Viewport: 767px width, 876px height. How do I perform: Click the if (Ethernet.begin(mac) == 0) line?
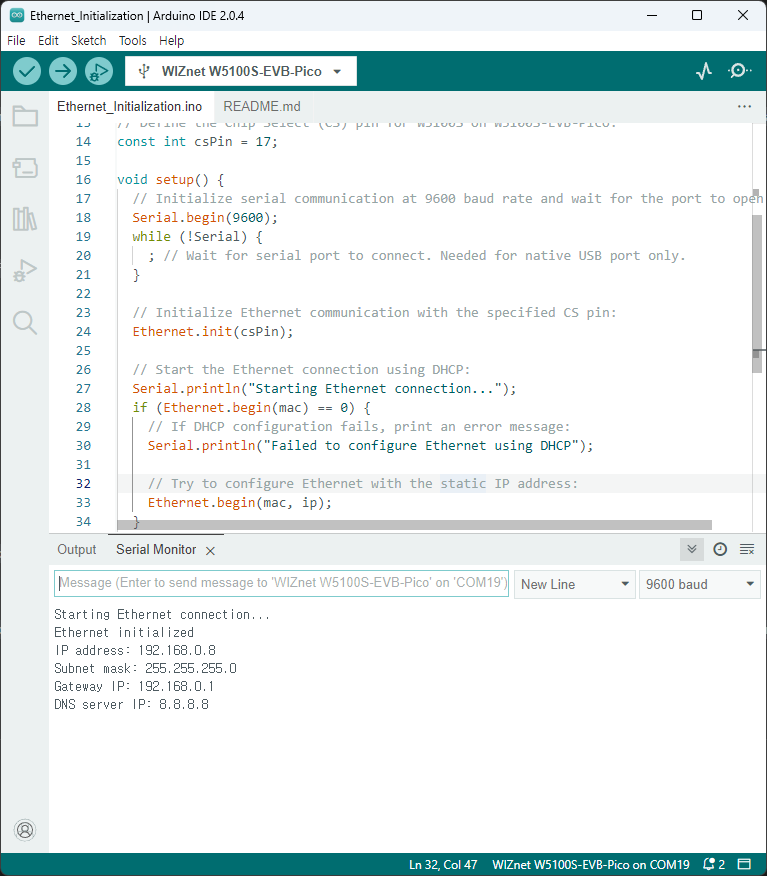(251, 407)
